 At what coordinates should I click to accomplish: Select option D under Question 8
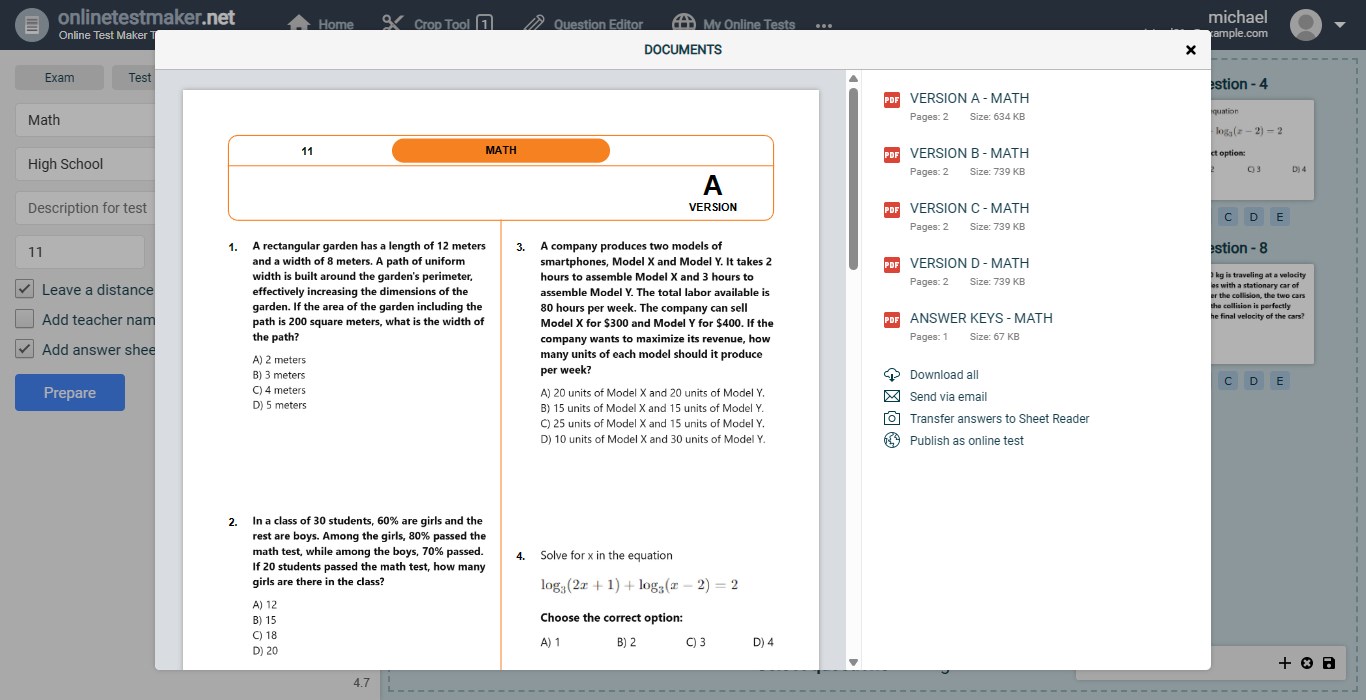pyautogui.click(x=1255, y=381)
